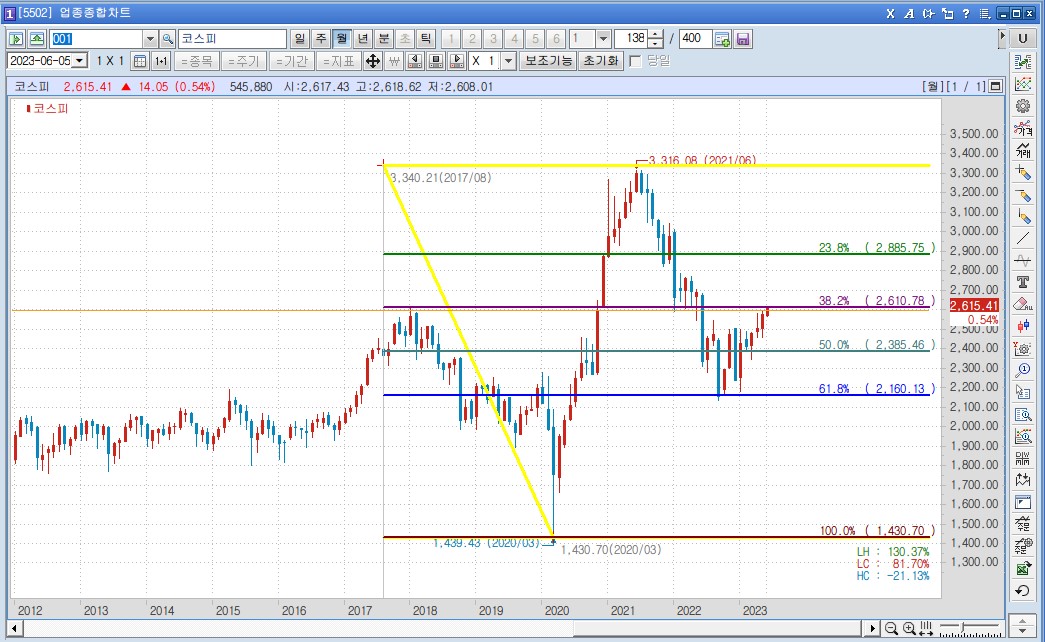The width and height of the screenshot is (1045, 642).
Task: Click the save floppy disk icon
Action: [743, 39]
